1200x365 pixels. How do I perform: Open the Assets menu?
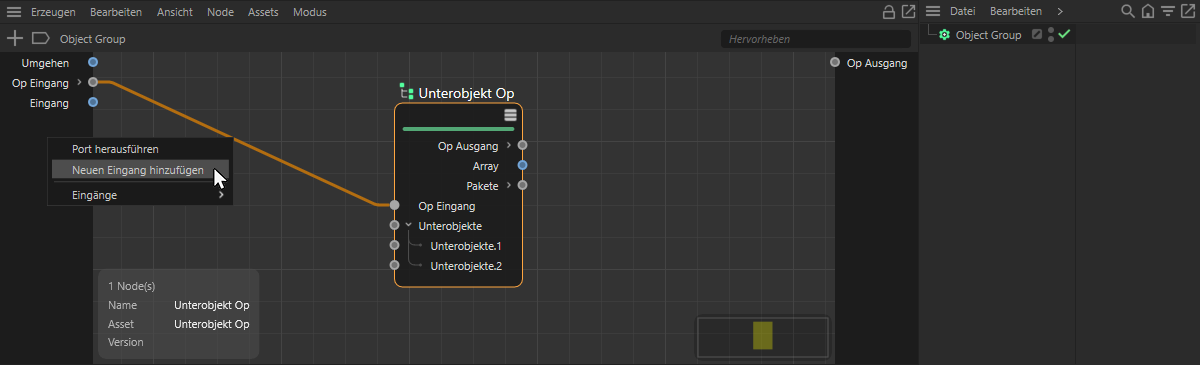(x=263, y=12)
